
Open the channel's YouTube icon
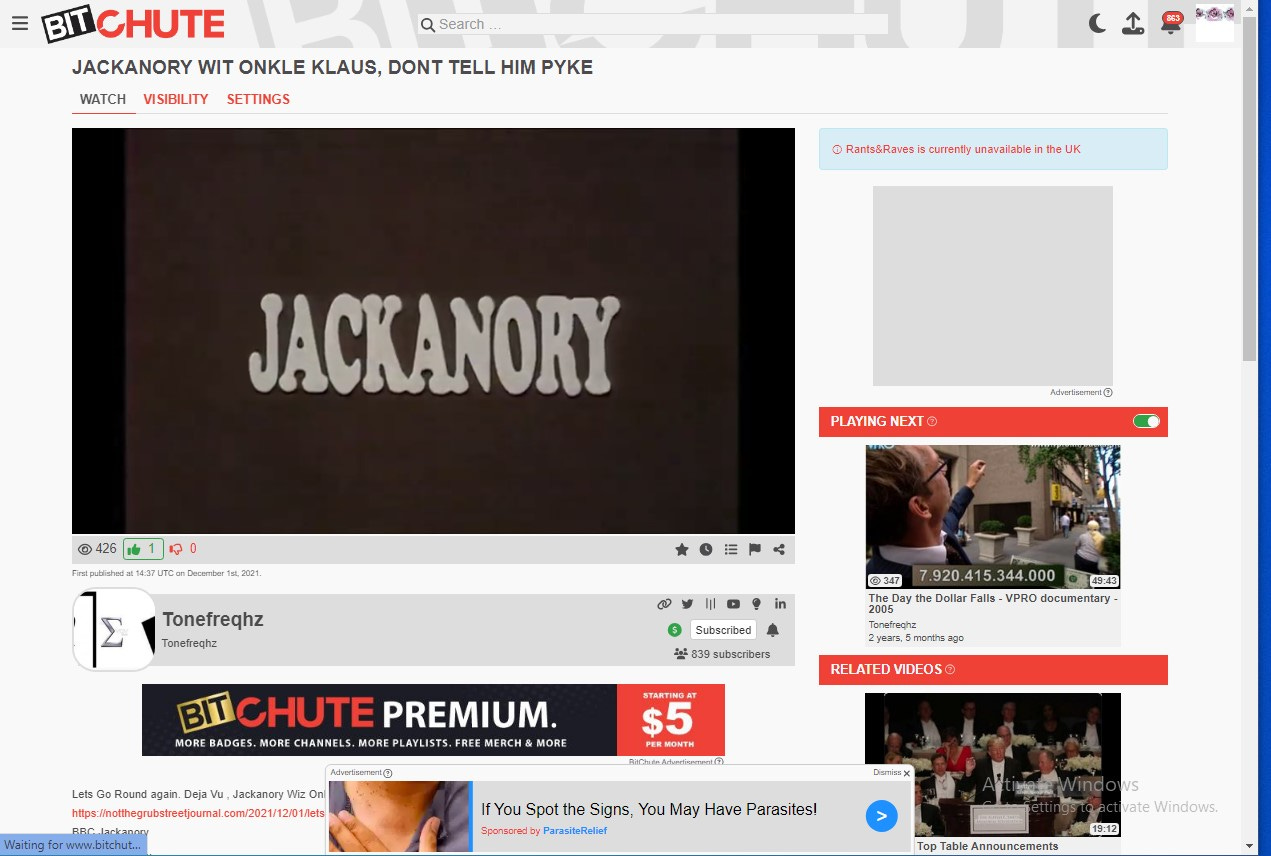tap(734, 604)
